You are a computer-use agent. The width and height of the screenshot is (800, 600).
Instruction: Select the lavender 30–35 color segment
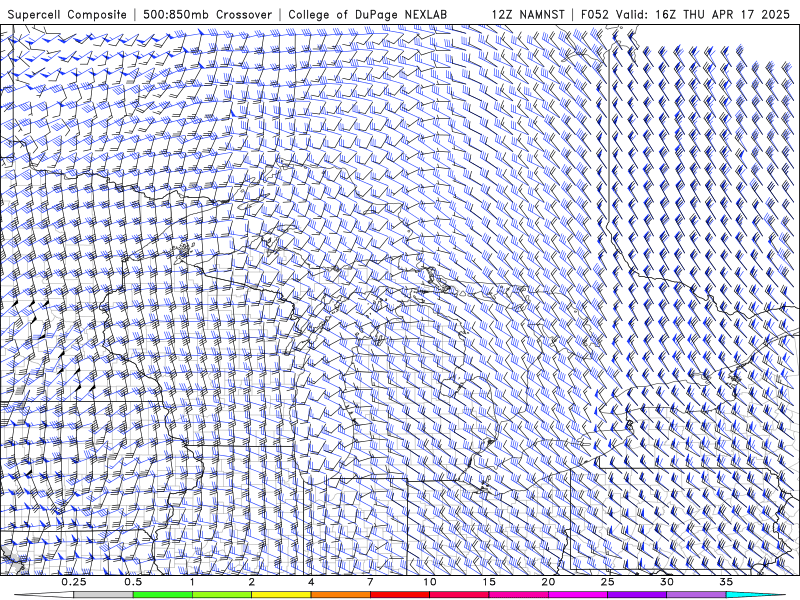[x=696, y=595]
